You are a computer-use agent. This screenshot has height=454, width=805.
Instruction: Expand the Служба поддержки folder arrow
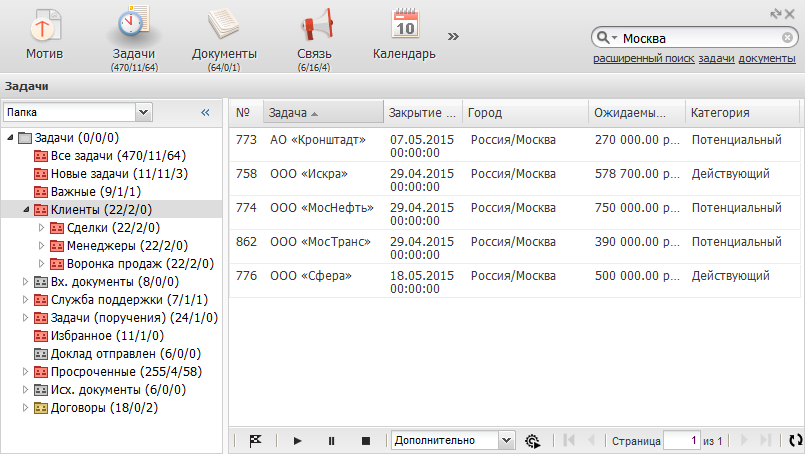point(25,299)
